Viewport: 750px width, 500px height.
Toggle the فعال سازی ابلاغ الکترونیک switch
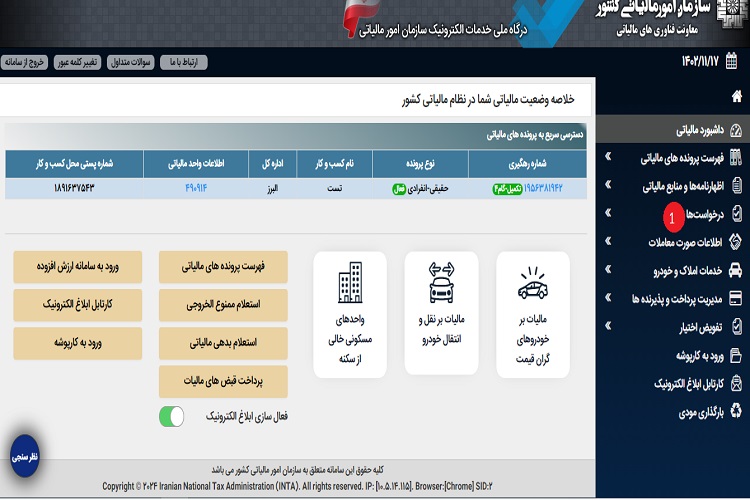click(171, 416)
